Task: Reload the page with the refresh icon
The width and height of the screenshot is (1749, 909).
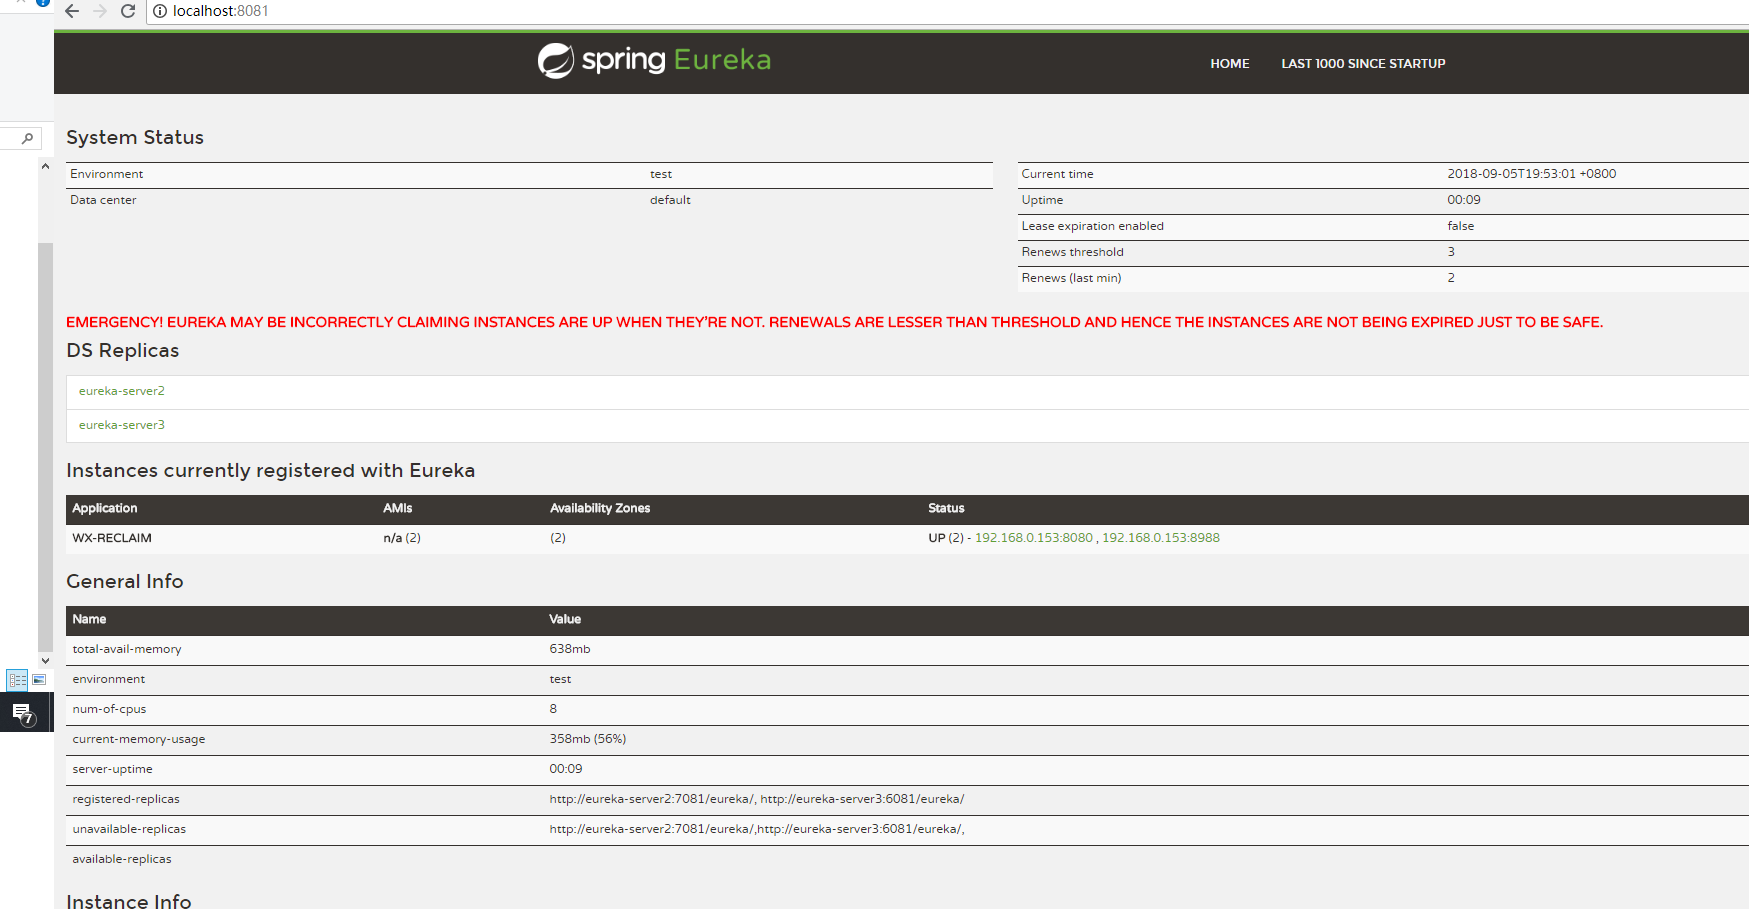Action: click(x=128, y=11)
